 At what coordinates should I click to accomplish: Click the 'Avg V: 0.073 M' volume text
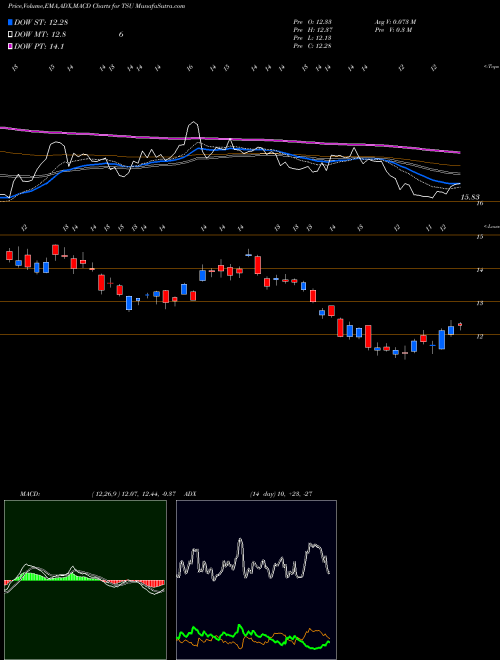click(395, 22)
